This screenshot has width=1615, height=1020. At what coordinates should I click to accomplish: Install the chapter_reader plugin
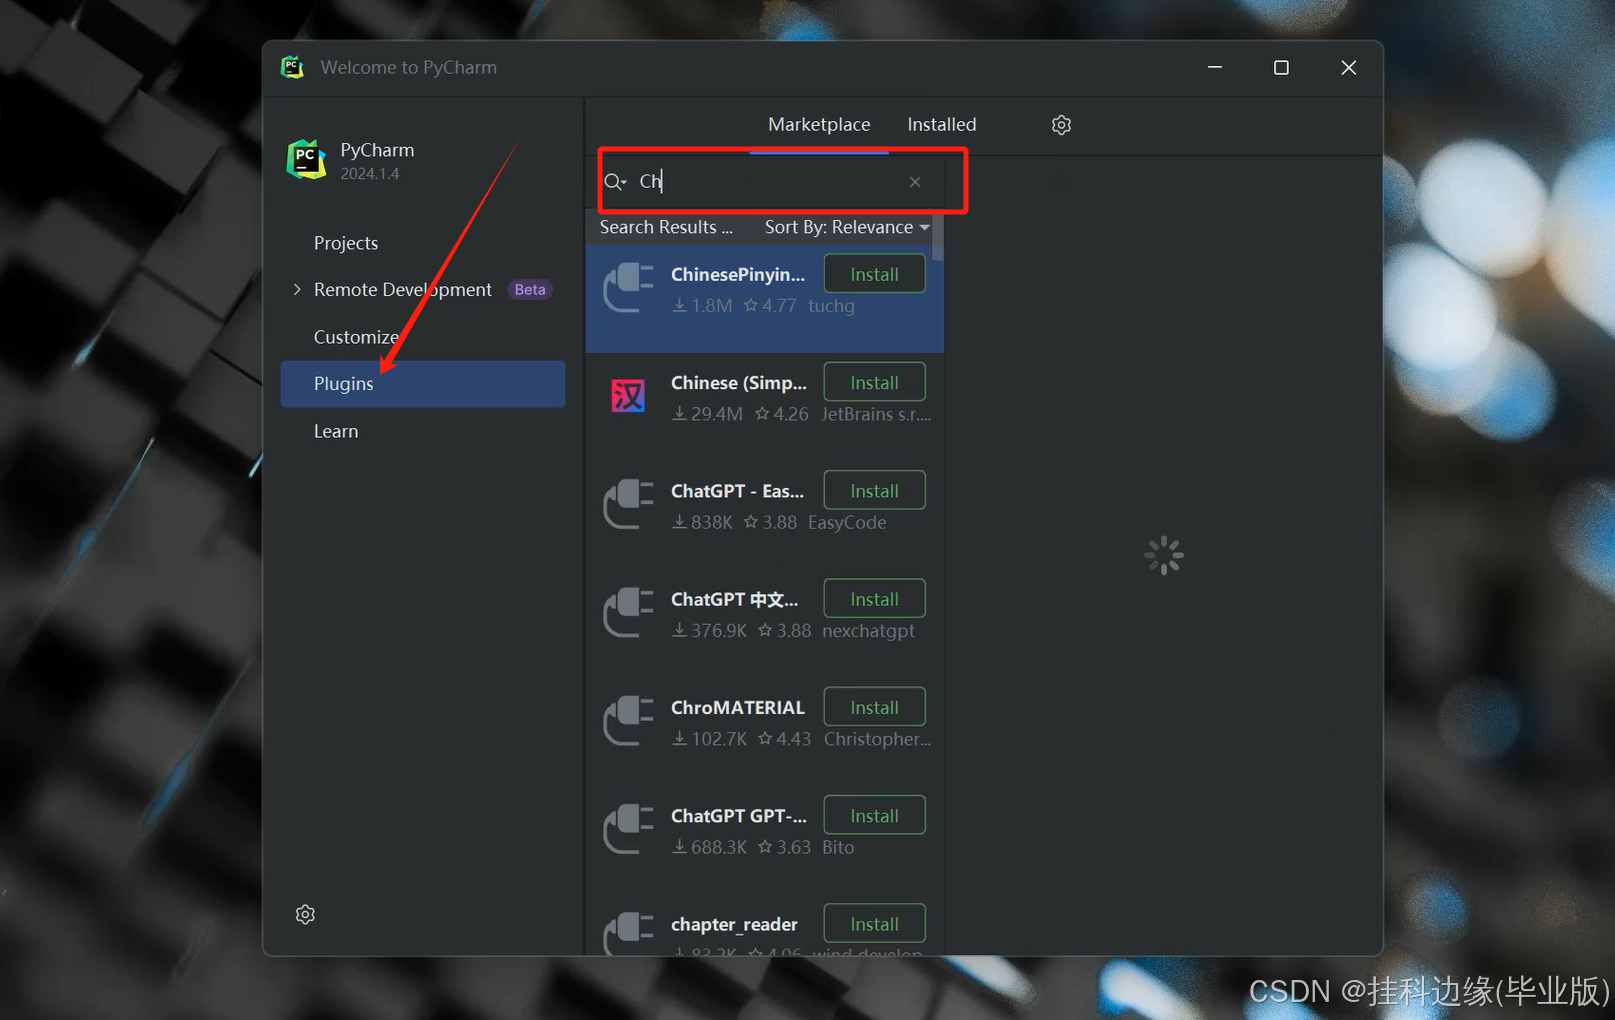(x=874, y=924)
